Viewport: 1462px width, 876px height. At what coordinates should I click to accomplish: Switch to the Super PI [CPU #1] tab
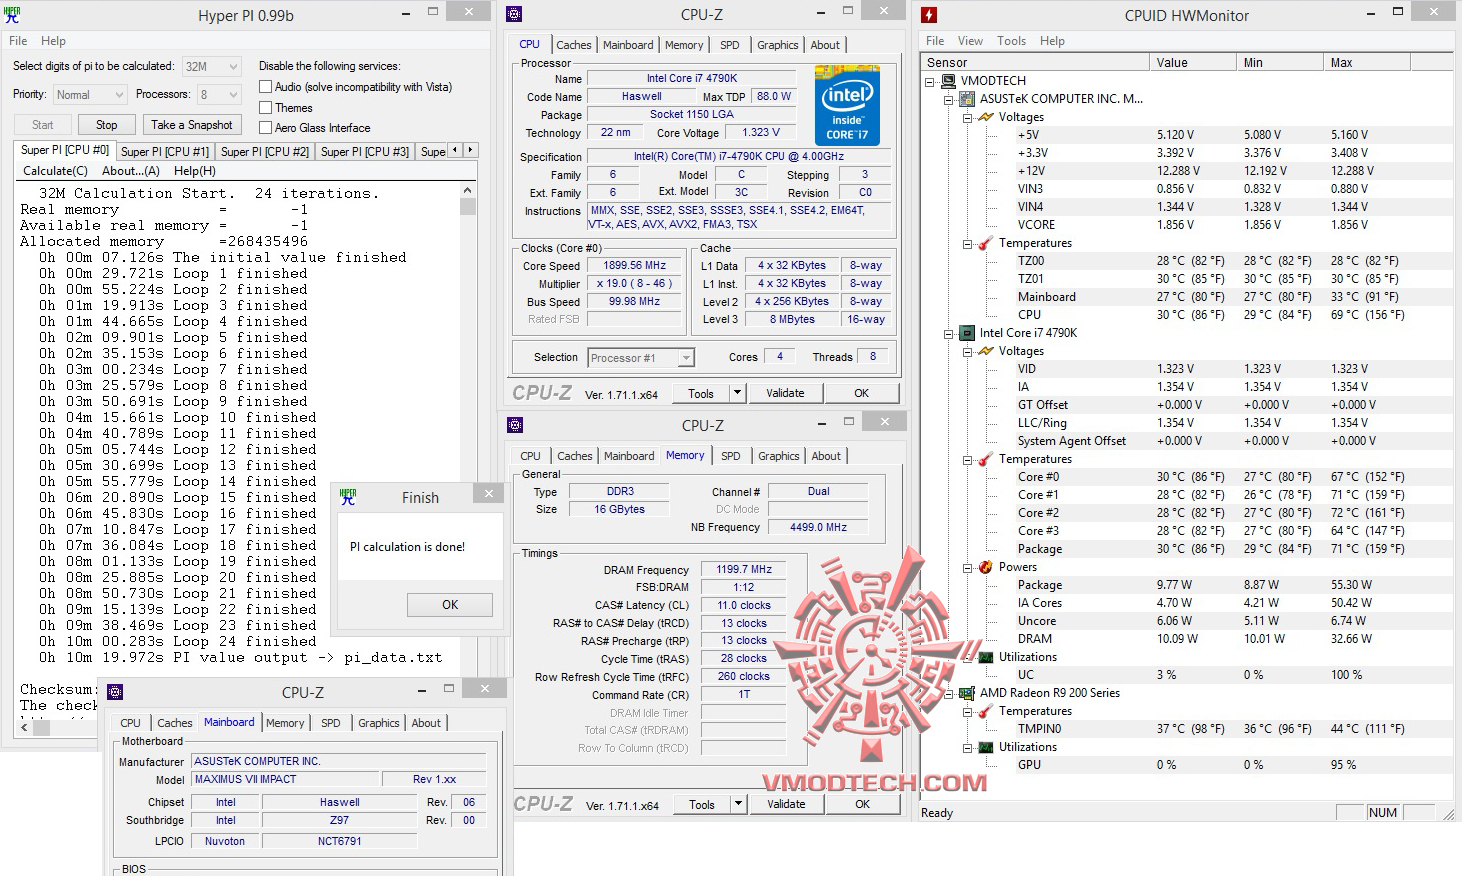pyautogui.click(x=165, y=152)
